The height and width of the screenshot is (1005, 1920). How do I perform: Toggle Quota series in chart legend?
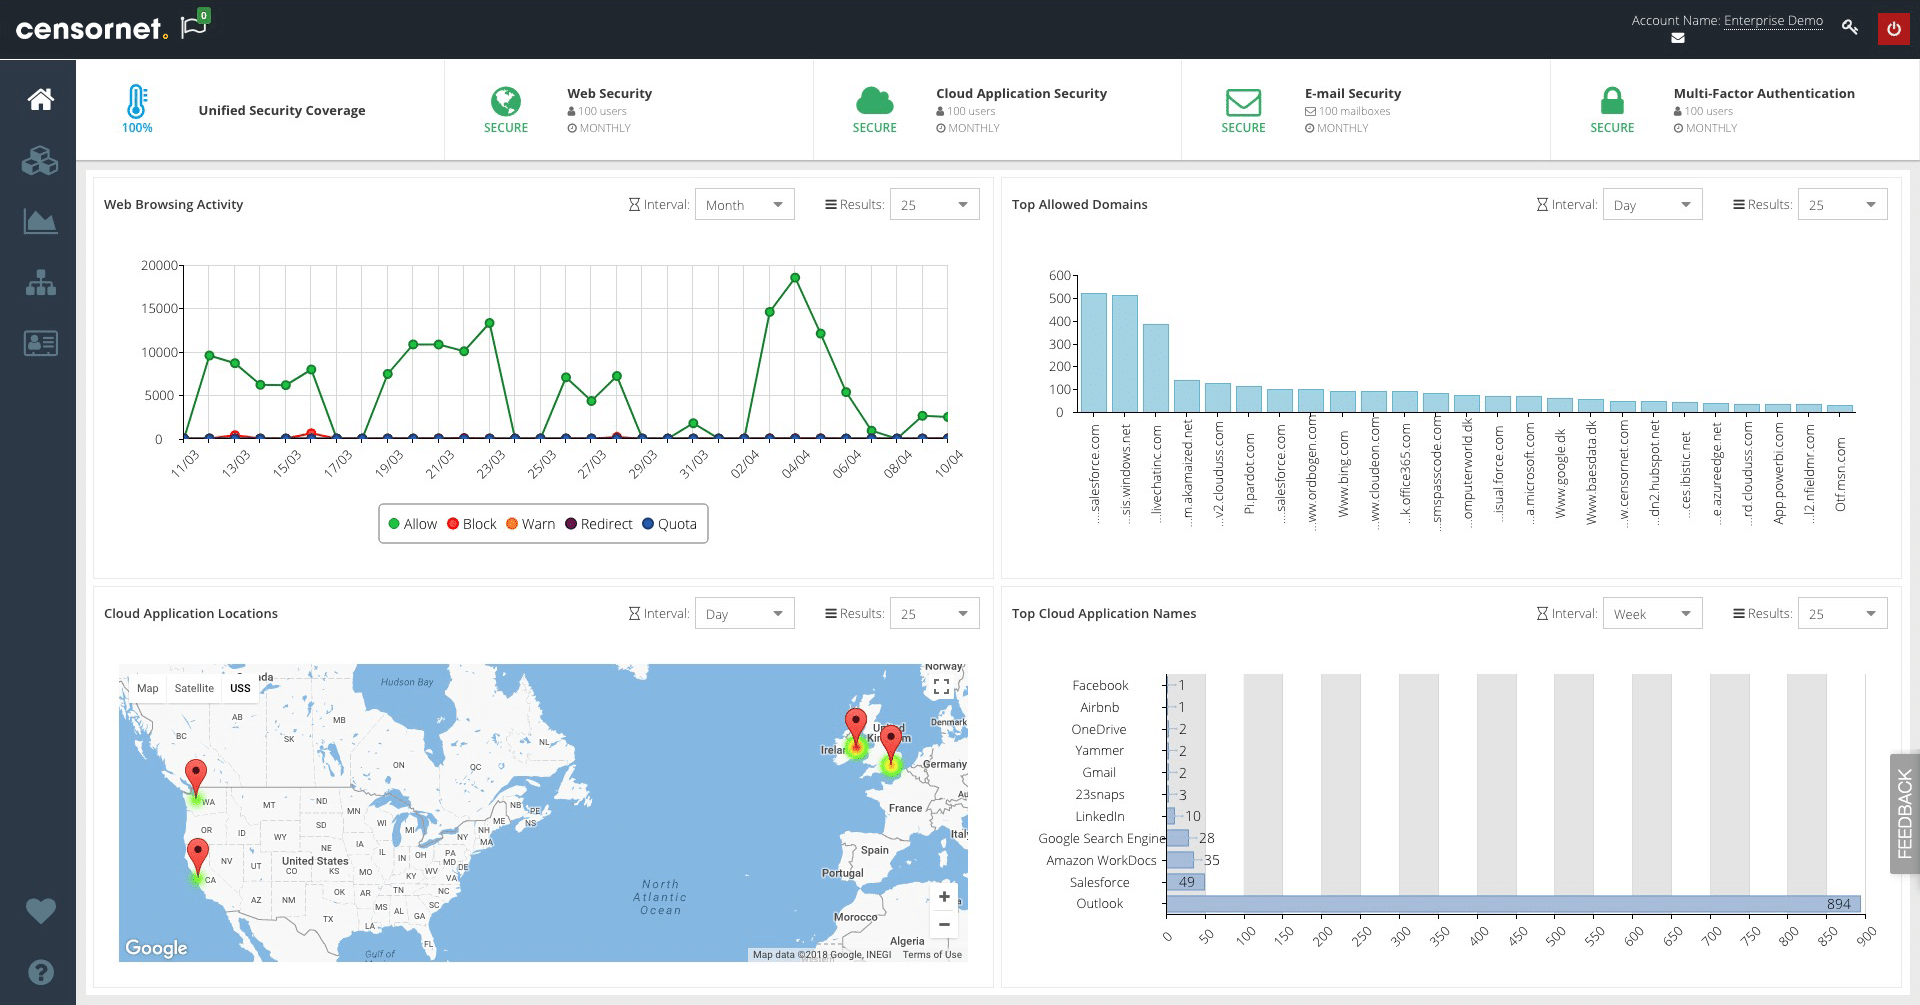tap(669, 524)
